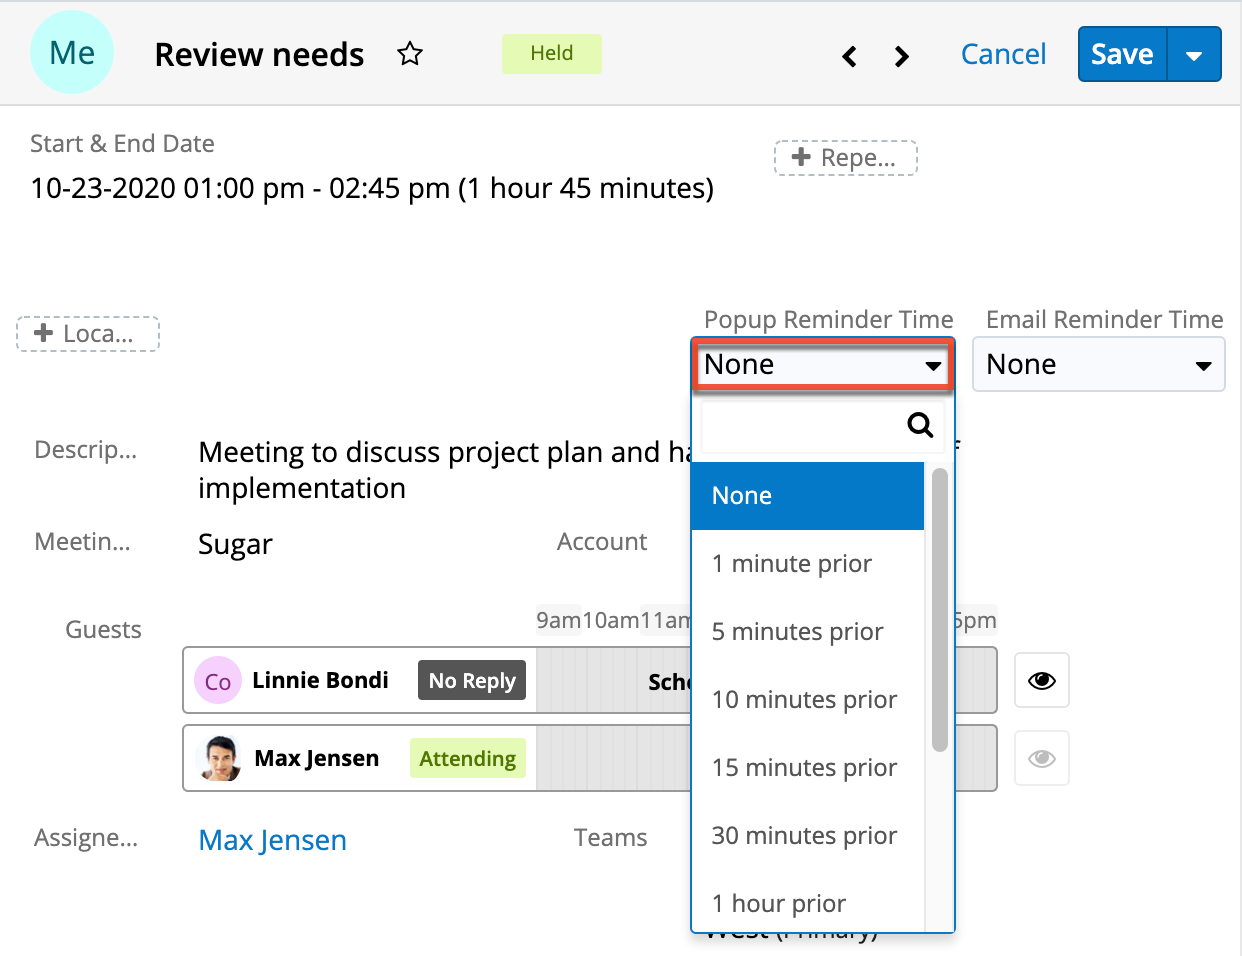The height and width of the screenshot is (956, 1242).
Task: Click the No Reply status for Linnie Bondi
Action: pyautogui.click(x=472, y=680)
